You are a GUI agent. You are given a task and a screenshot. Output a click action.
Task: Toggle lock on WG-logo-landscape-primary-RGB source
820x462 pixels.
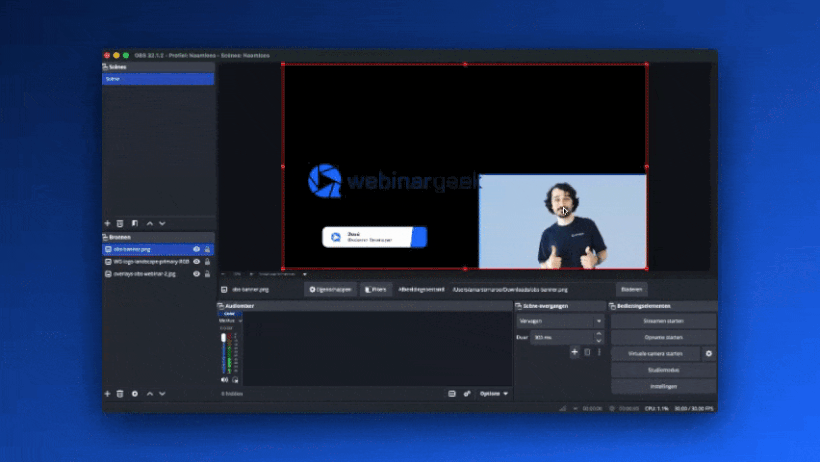pyautogui.click(x=207, y=262)
